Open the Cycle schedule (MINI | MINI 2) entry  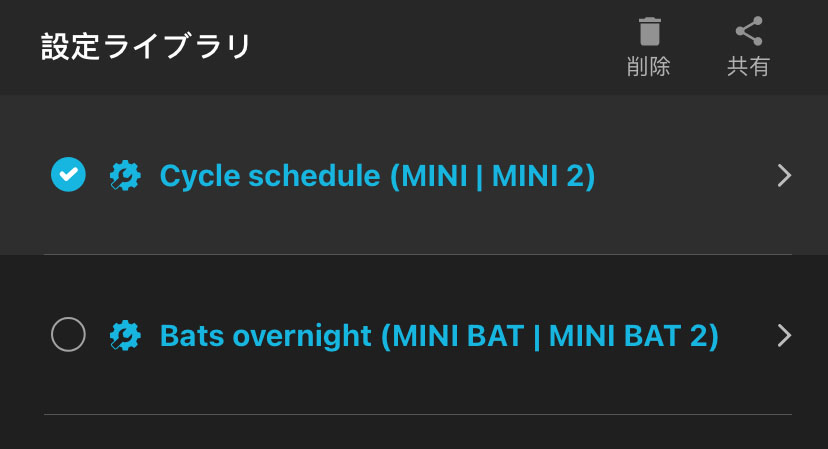[x=377, y=176]
